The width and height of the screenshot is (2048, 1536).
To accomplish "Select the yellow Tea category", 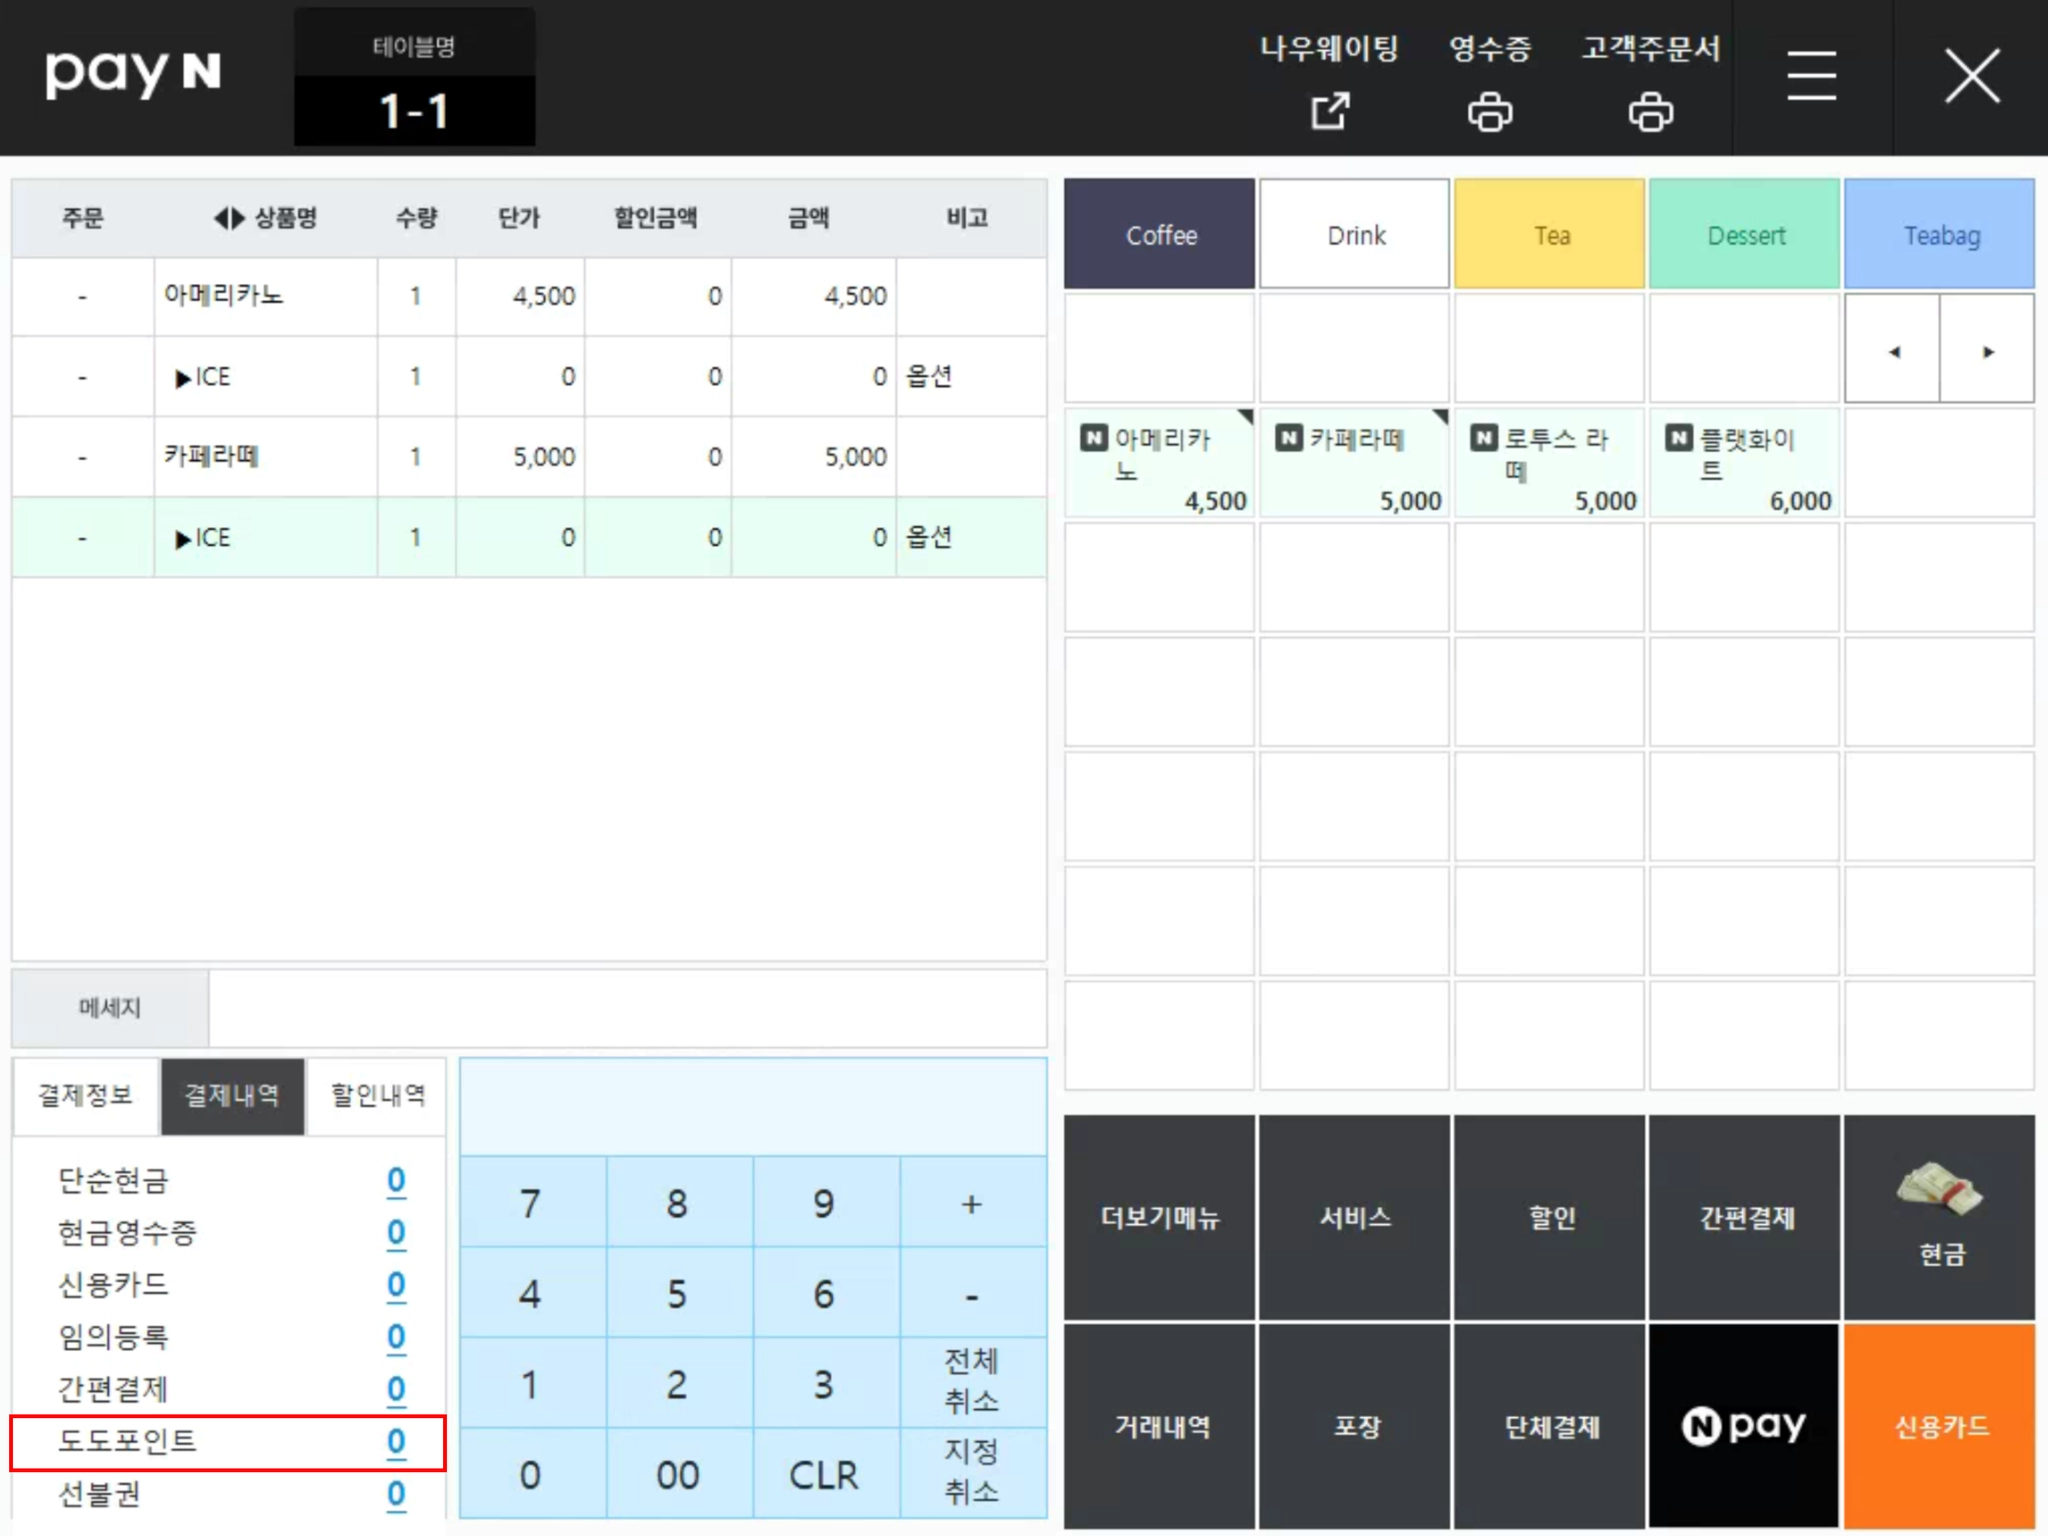I will pos(1549,235).
